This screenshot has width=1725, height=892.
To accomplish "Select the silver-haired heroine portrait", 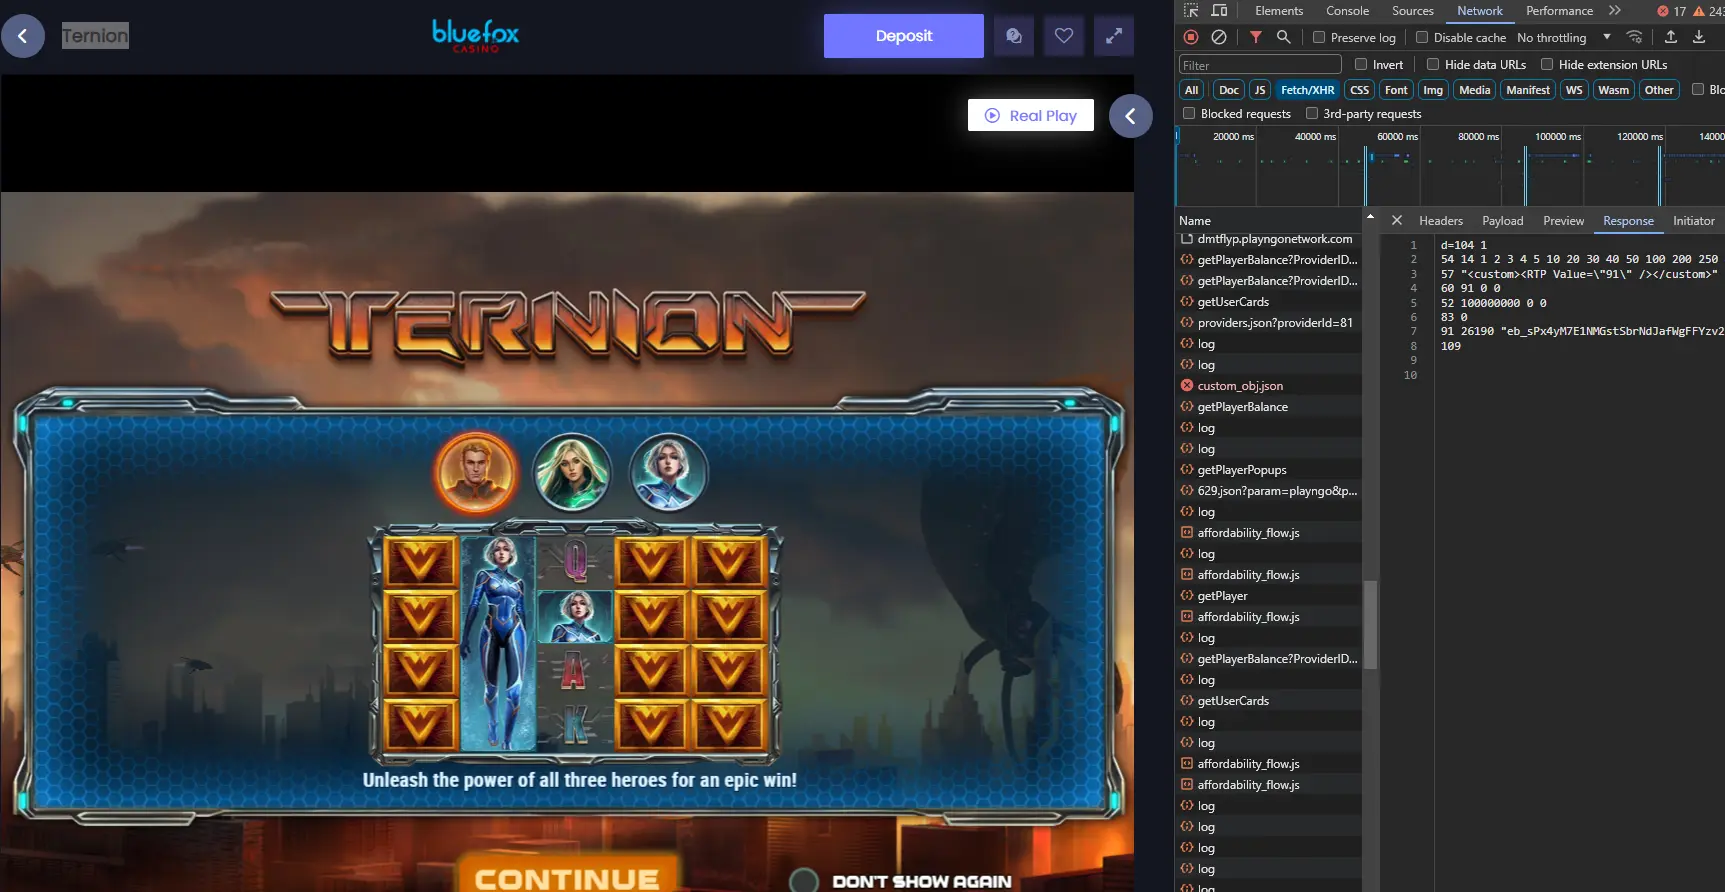I will pyautogui.click(x=668, y=472).
